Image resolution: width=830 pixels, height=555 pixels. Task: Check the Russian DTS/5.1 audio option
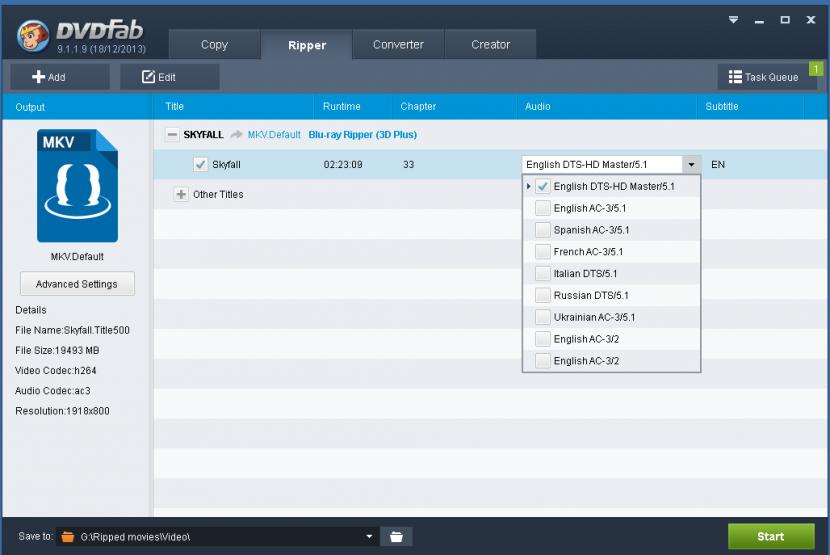(542, 296)
